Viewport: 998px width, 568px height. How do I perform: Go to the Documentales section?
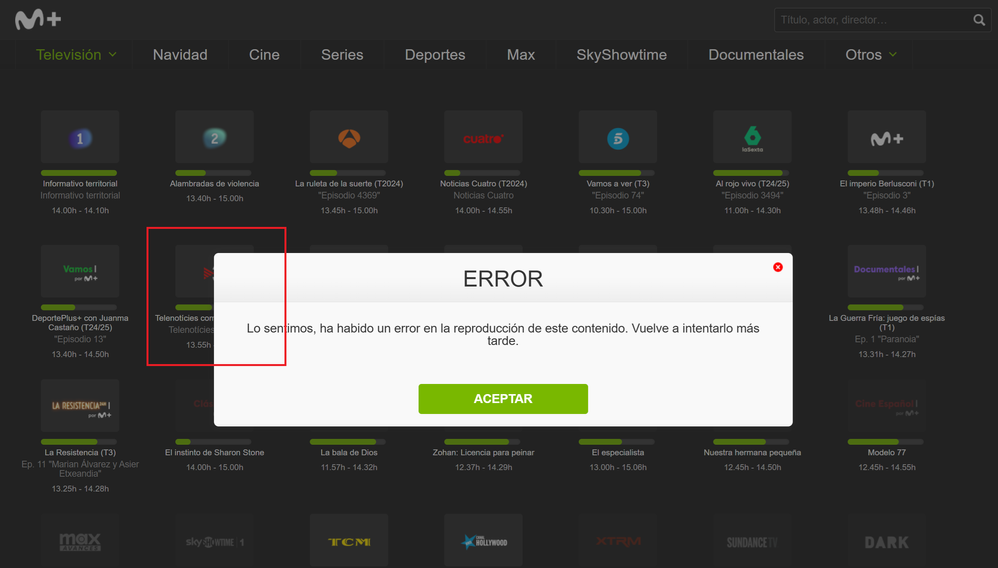tap(756, 55)
